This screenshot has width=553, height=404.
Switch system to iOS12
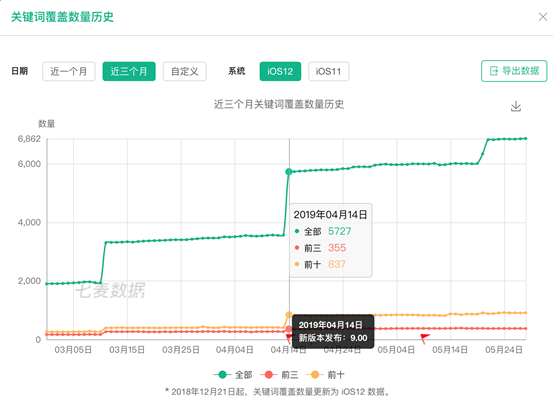pos(280,72)
